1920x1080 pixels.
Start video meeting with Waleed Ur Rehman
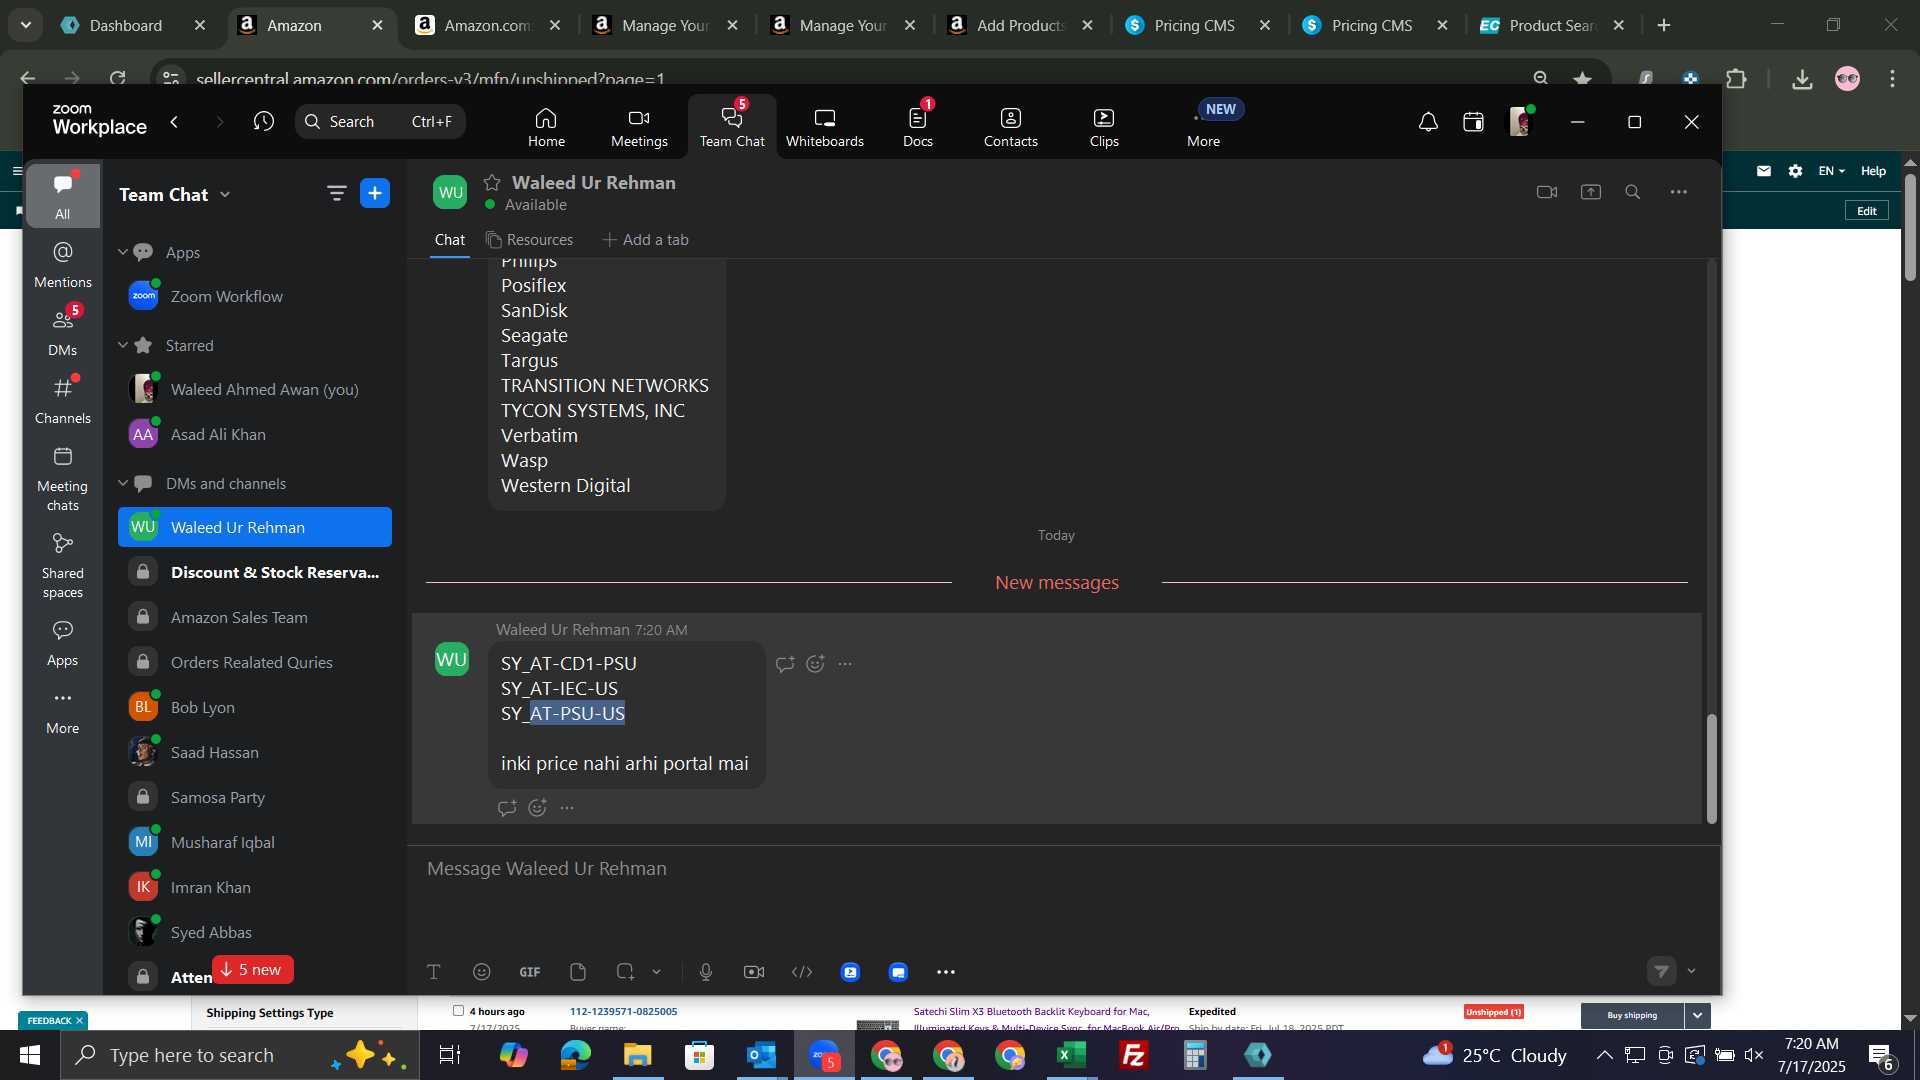coord(1547,192)
